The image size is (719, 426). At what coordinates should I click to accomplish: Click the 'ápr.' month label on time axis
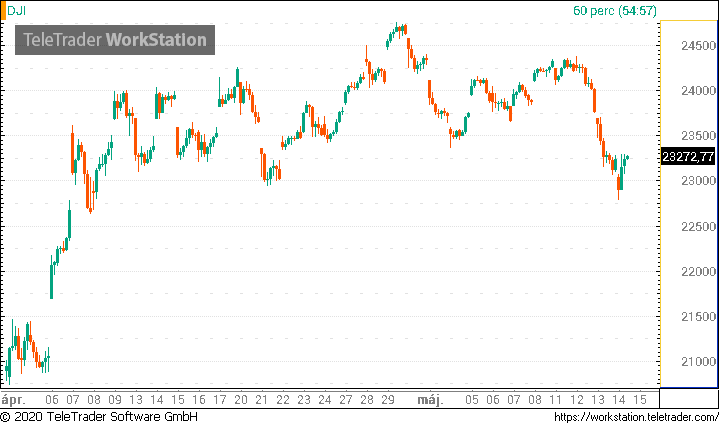coord(13,400)
